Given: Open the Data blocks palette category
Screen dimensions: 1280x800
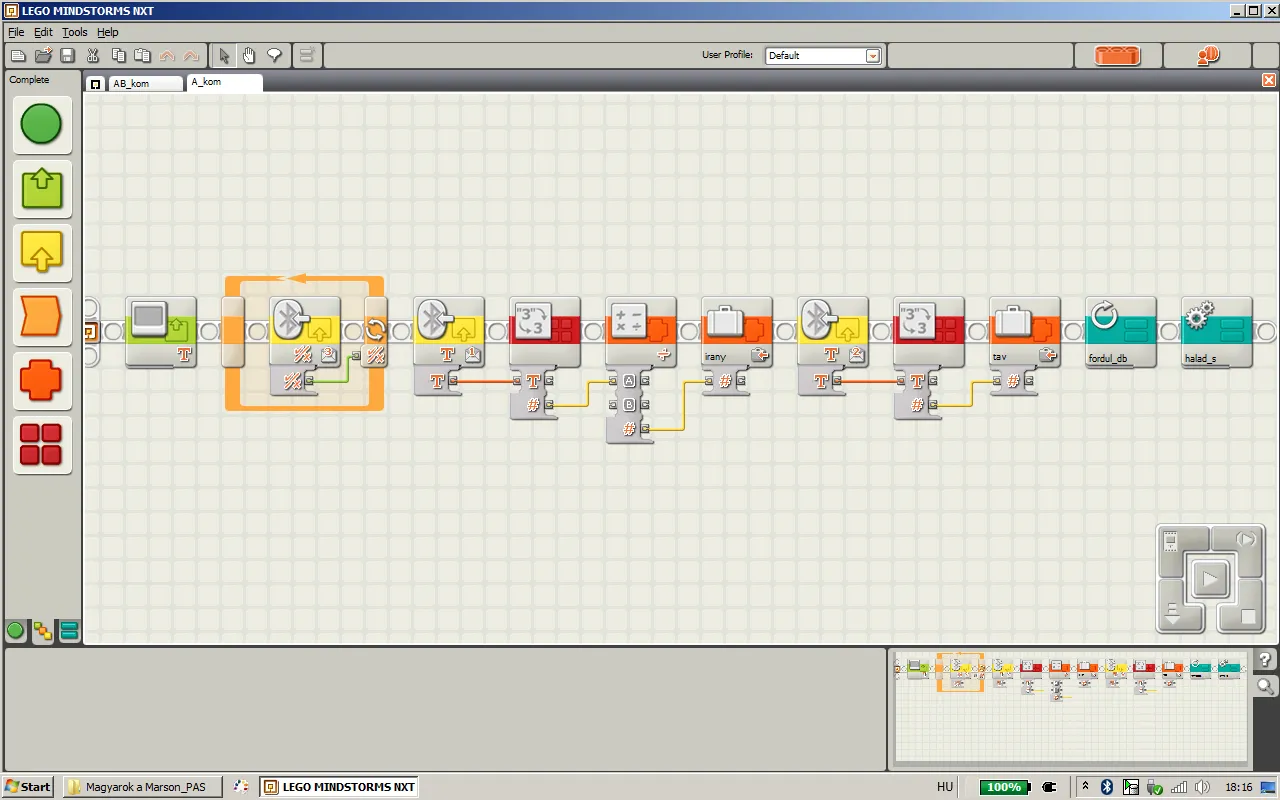Looking at the screenshot, I should pos(41,381).
